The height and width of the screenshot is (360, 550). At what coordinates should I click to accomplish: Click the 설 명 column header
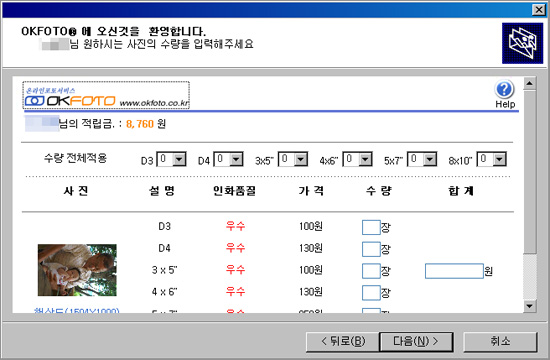(162, 191)
